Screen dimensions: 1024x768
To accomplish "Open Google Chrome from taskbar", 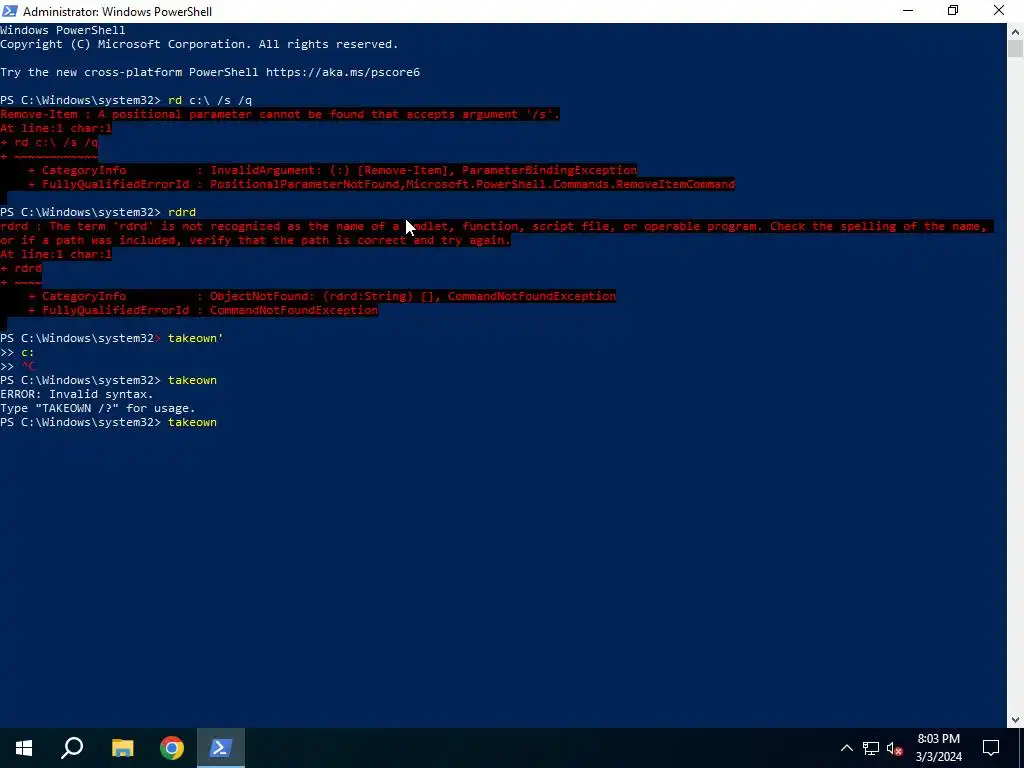I will 172,748.
